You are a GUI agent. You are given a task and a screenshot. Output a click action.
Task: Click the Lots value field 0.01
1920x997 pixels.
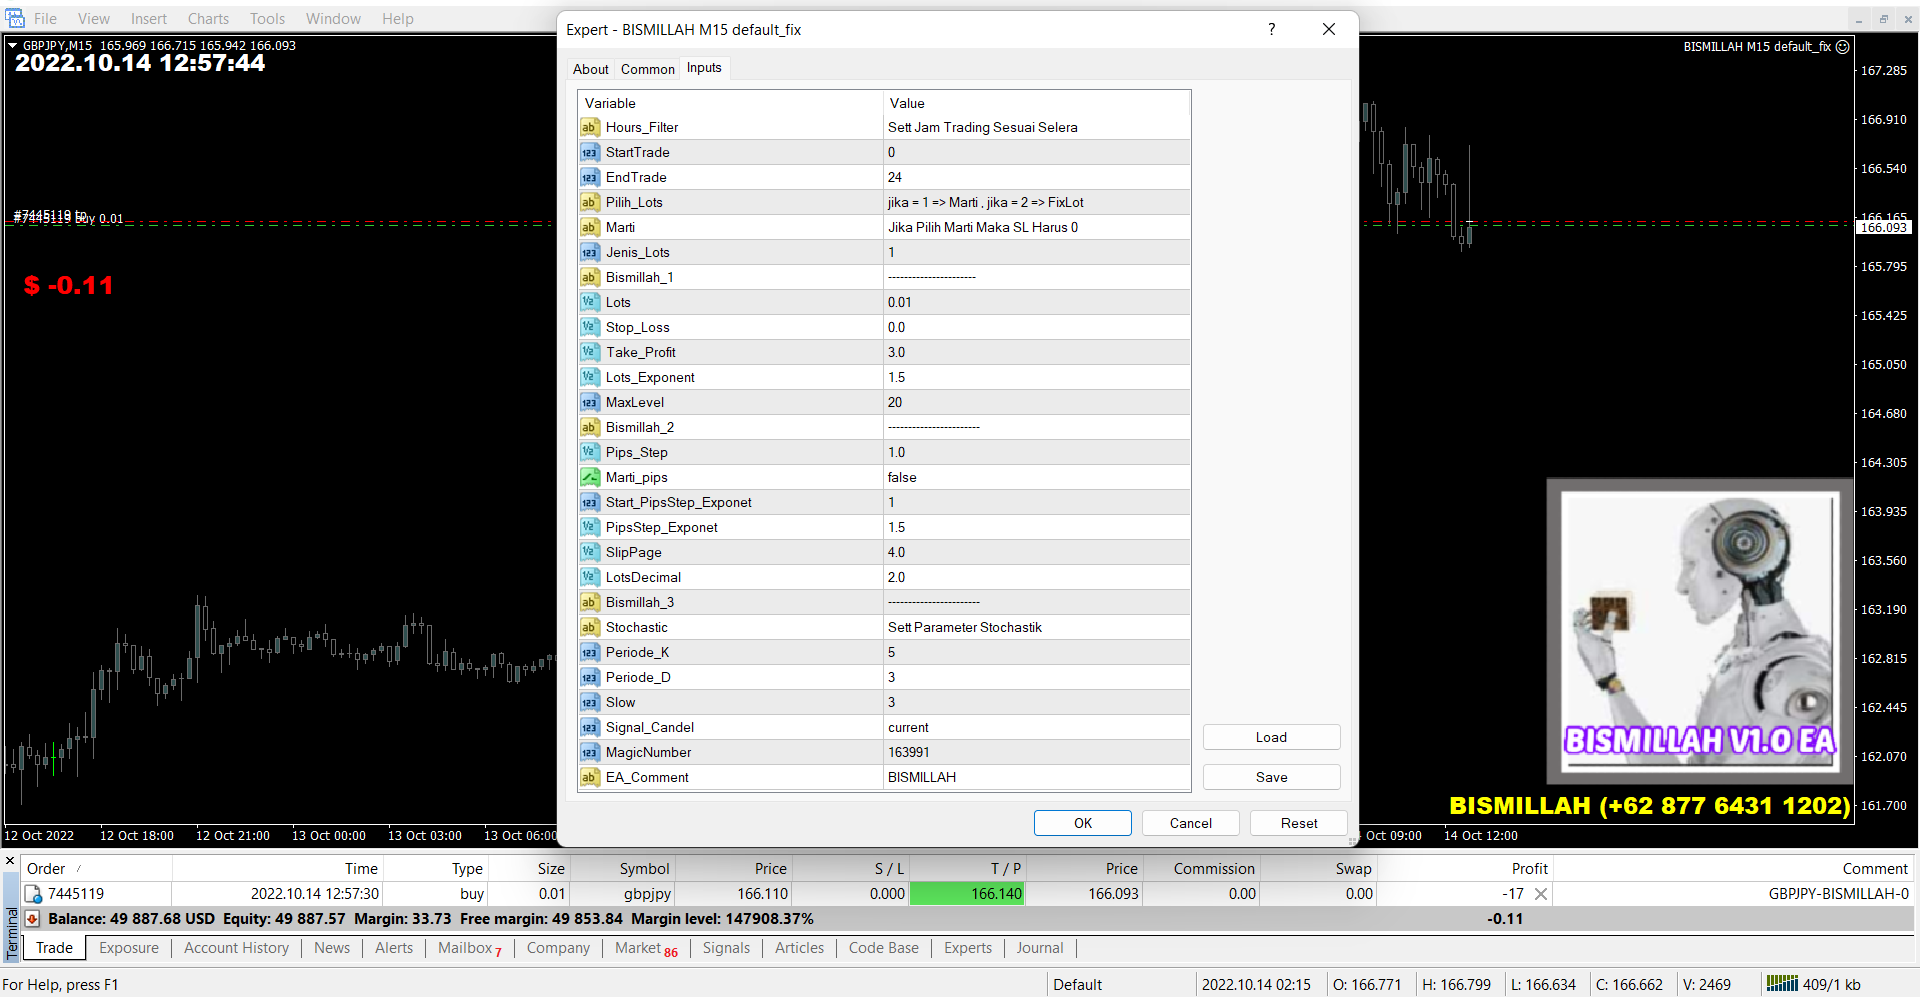click(1036, 302)
